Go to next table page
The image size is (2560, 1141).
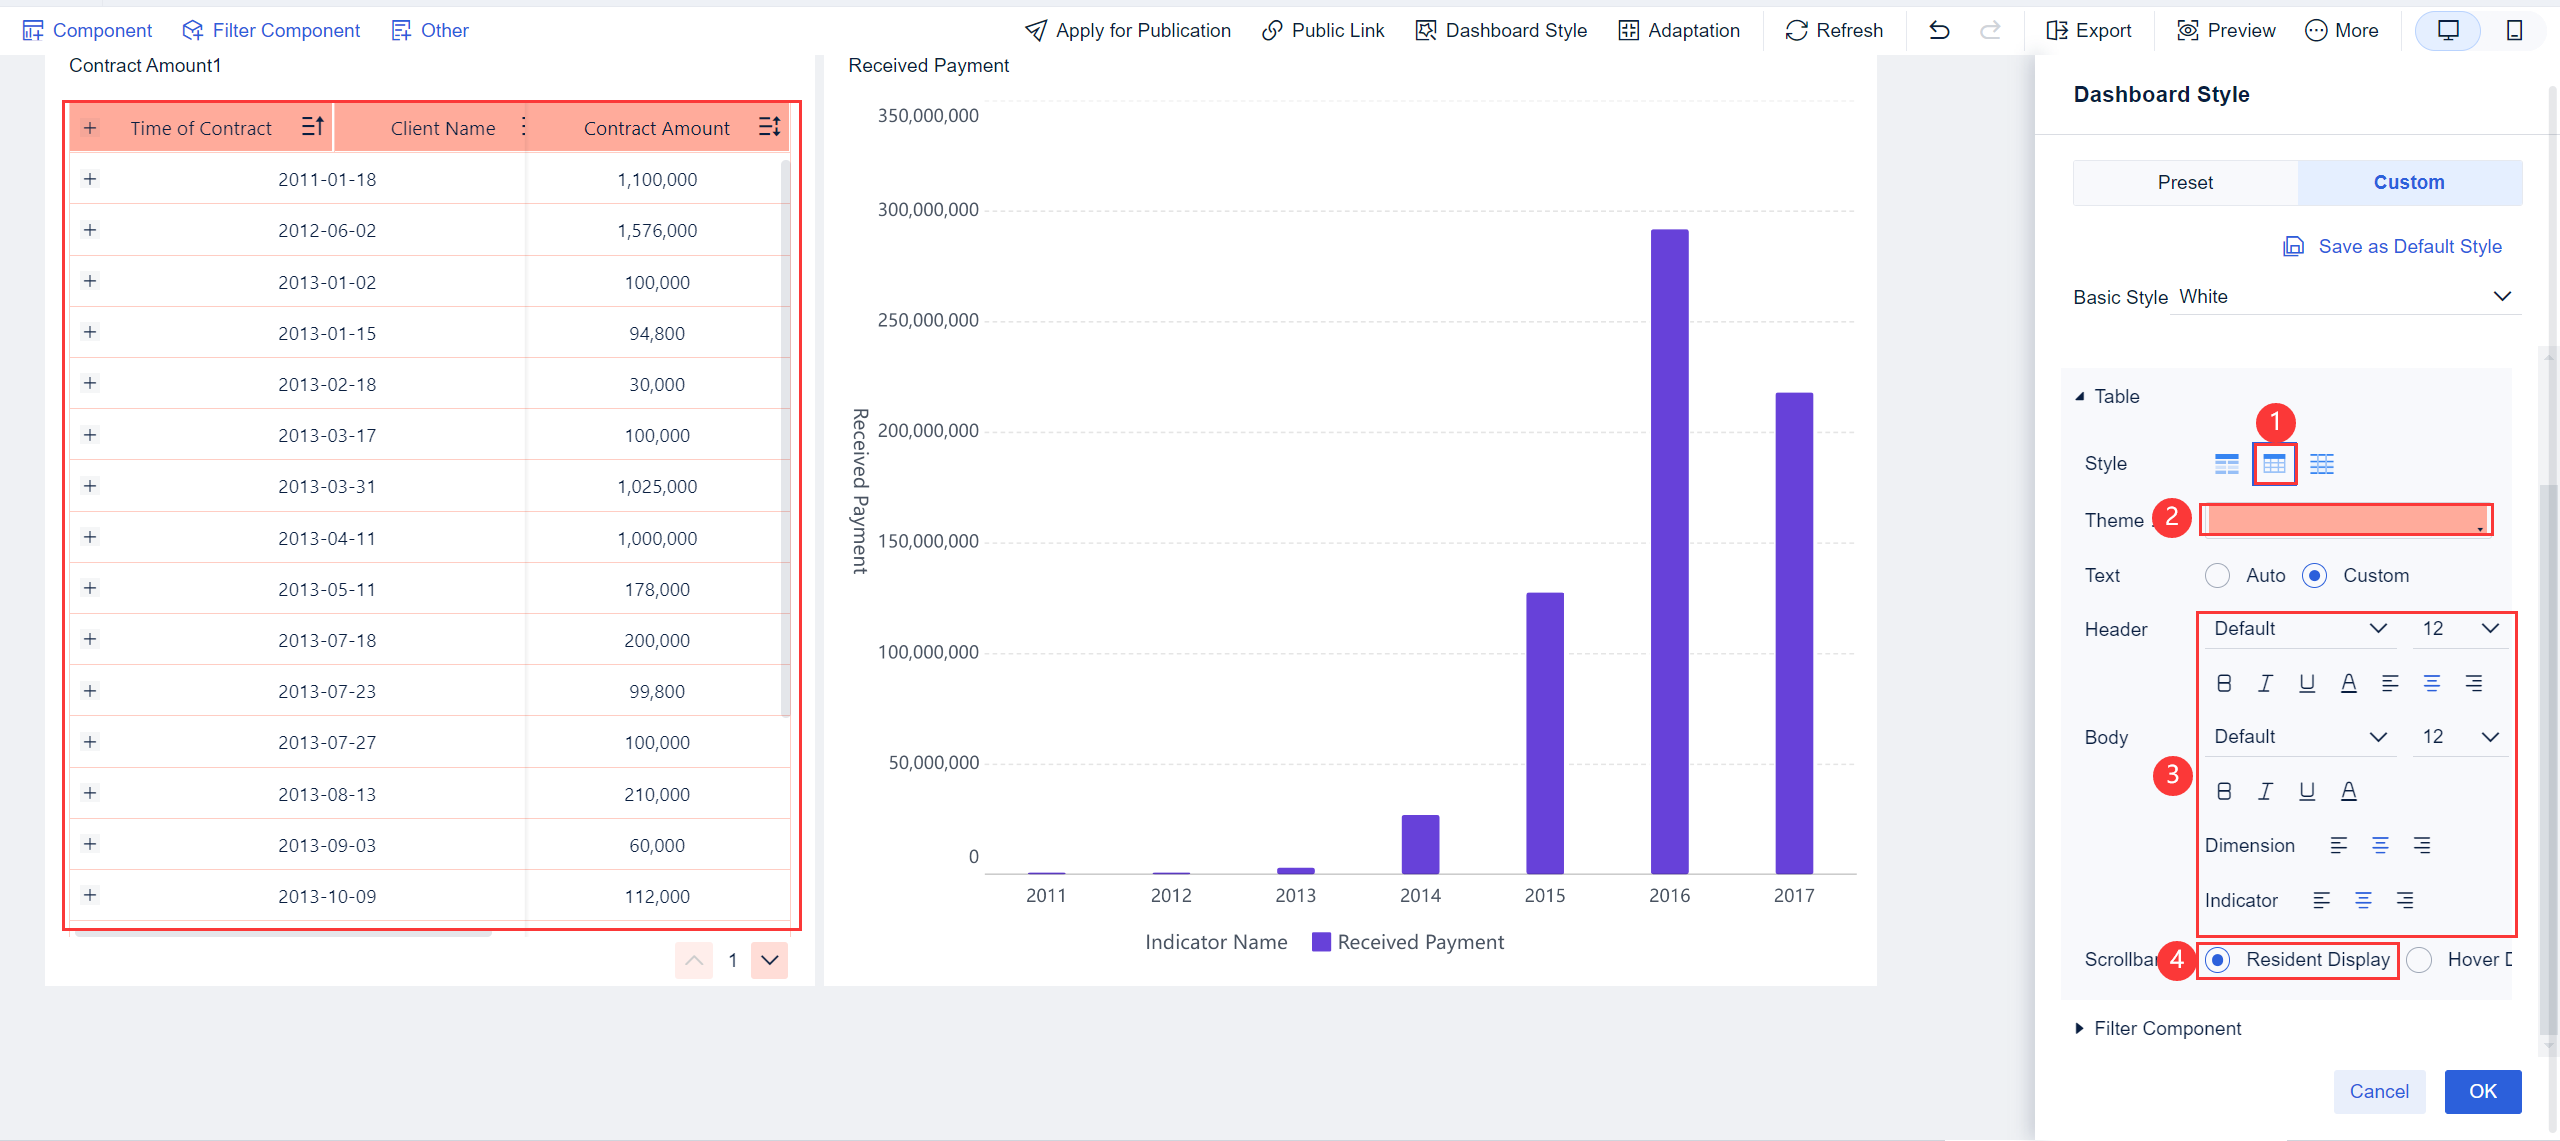[x=768, y=960]
